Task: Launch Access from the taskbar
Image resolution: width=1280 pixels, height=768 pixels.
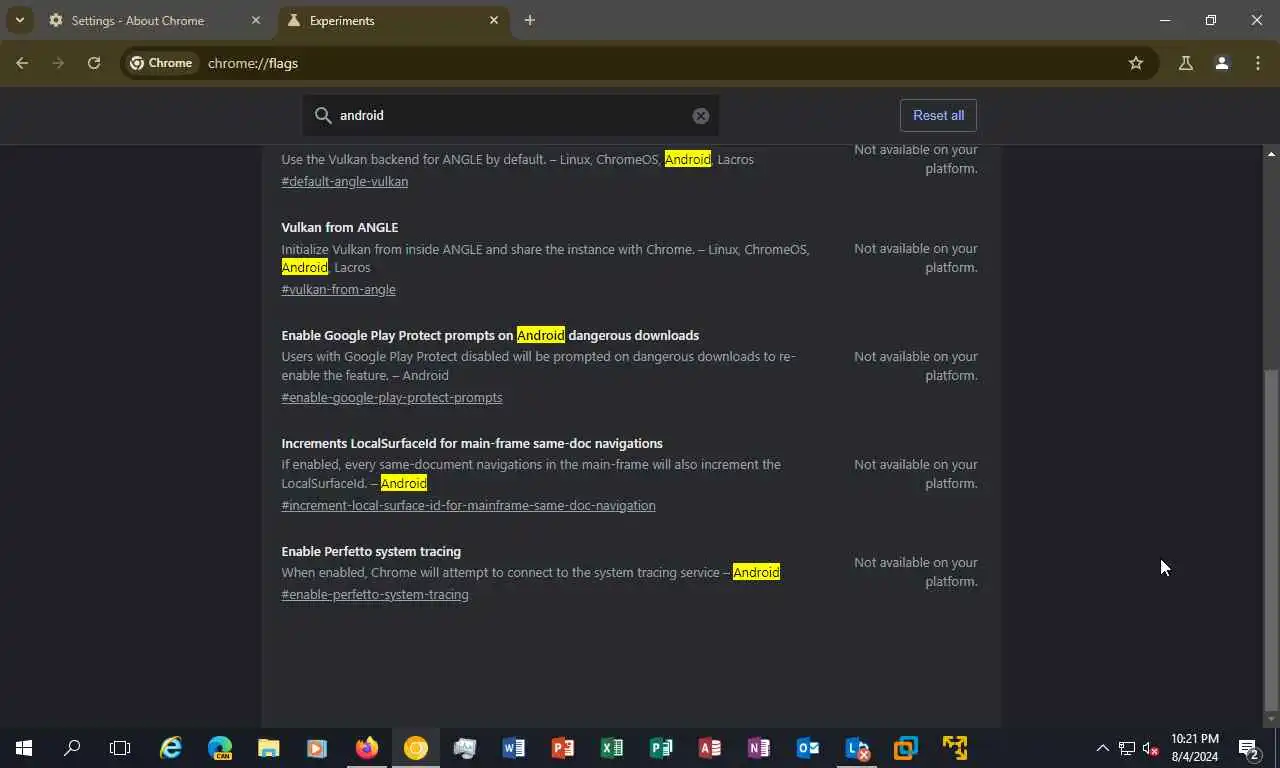Action: (710, 748)
